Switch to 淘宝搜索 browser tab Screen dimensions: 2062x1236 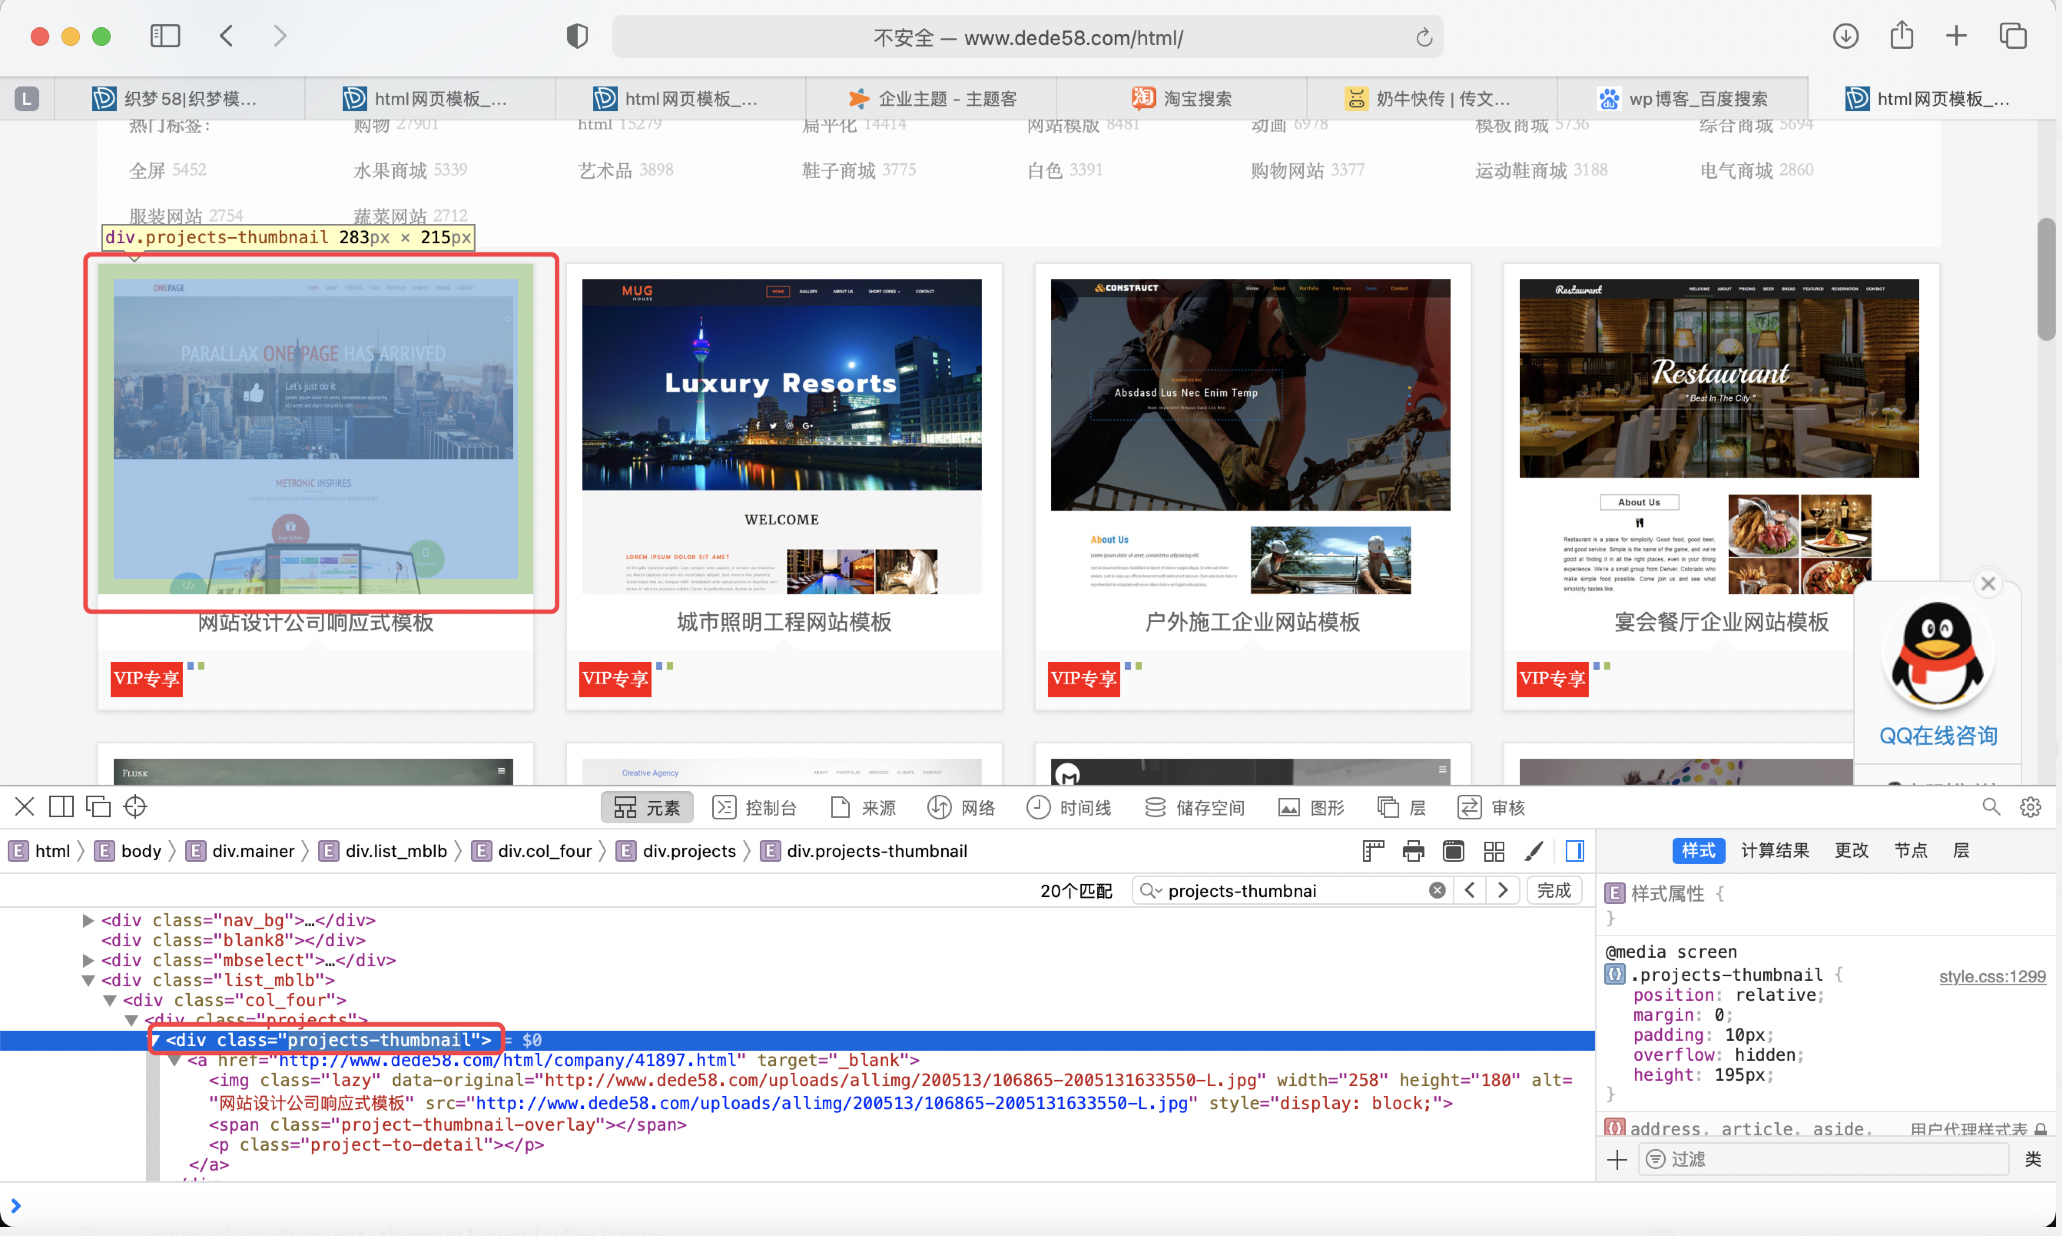click(x=1181, y=99)
